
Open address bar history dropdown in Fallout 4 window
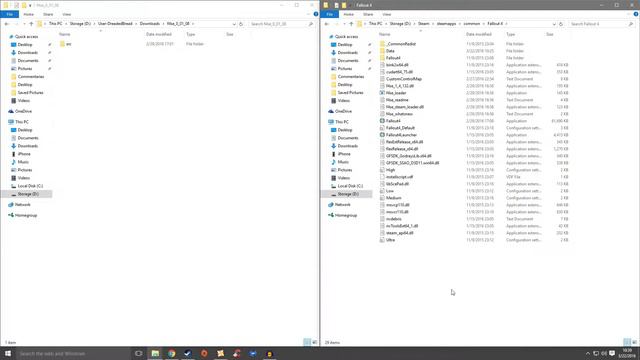(554, 24)
